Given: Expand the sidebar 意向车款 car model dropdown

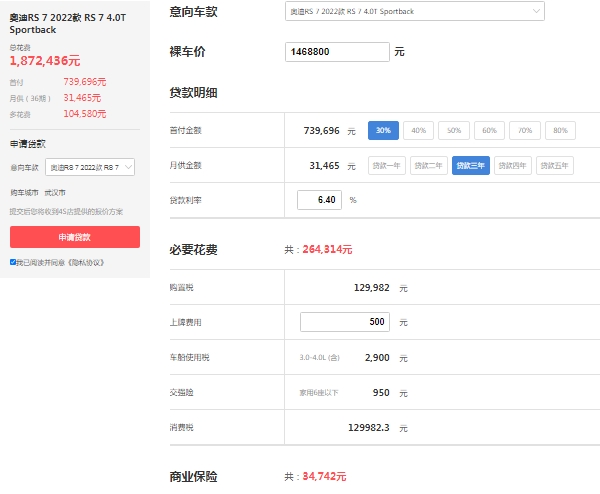Looking at the screenshot, I should (91, 168).
